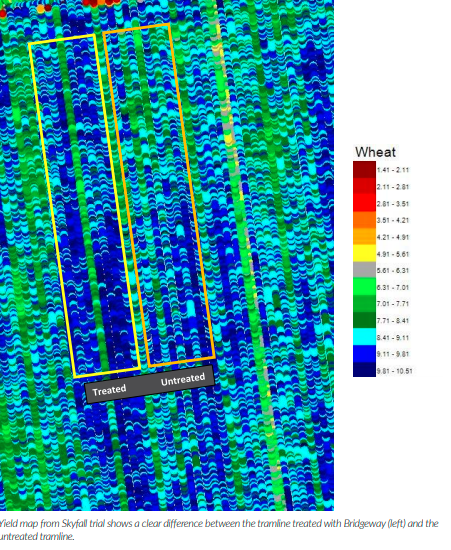Click the Wheat legend title
This screenshot has width=451, height=550.
click(x=375, y=152)
